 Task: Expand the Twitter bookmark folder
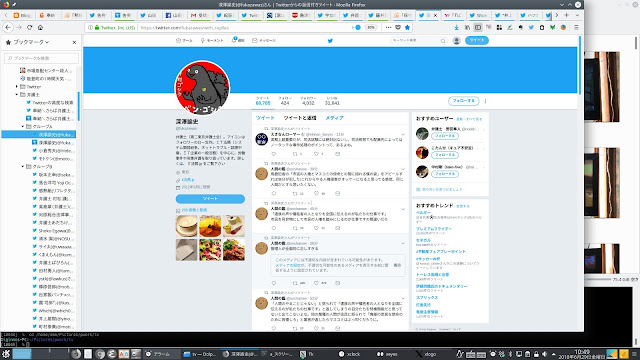coord(17,87)
